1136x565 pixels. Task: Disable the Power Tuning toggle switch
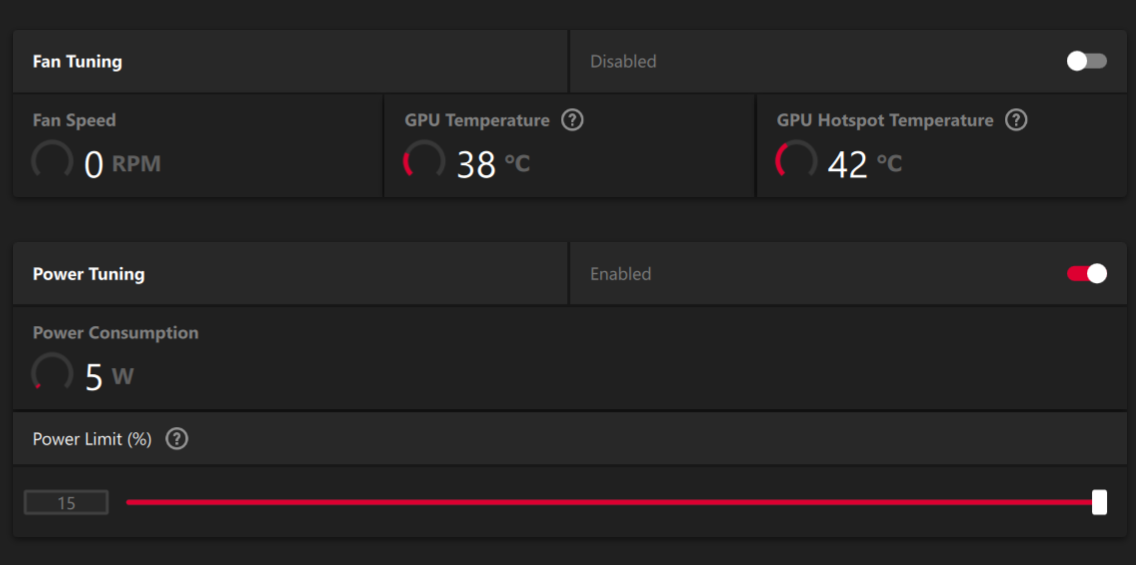[1087, 274]
